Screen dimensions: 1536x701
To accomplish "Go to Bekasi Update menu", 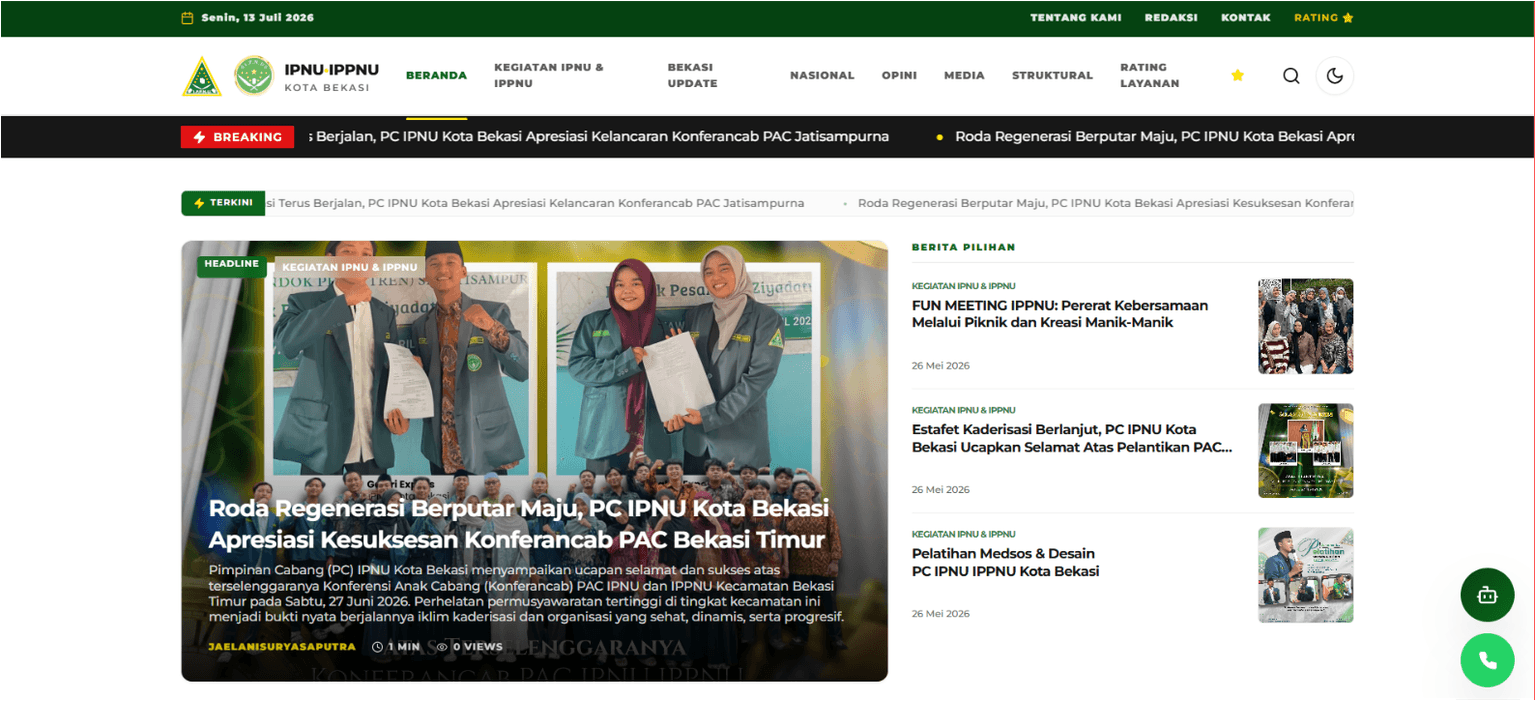I will tap(693, 76).
